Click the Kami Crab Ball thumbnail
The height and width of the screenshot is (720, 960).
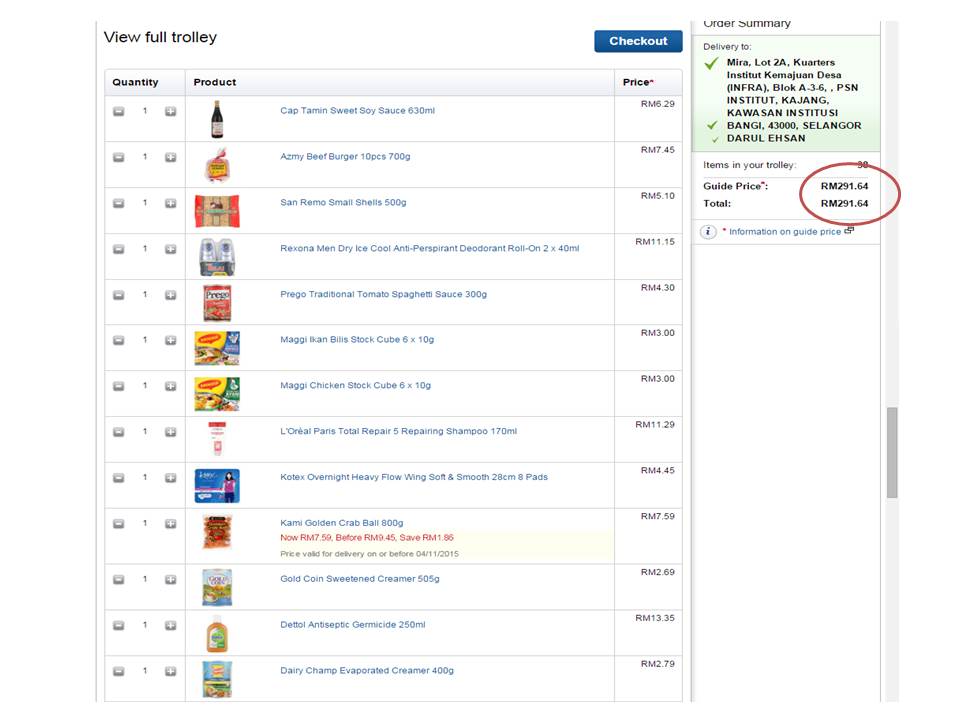coord(217,532)
